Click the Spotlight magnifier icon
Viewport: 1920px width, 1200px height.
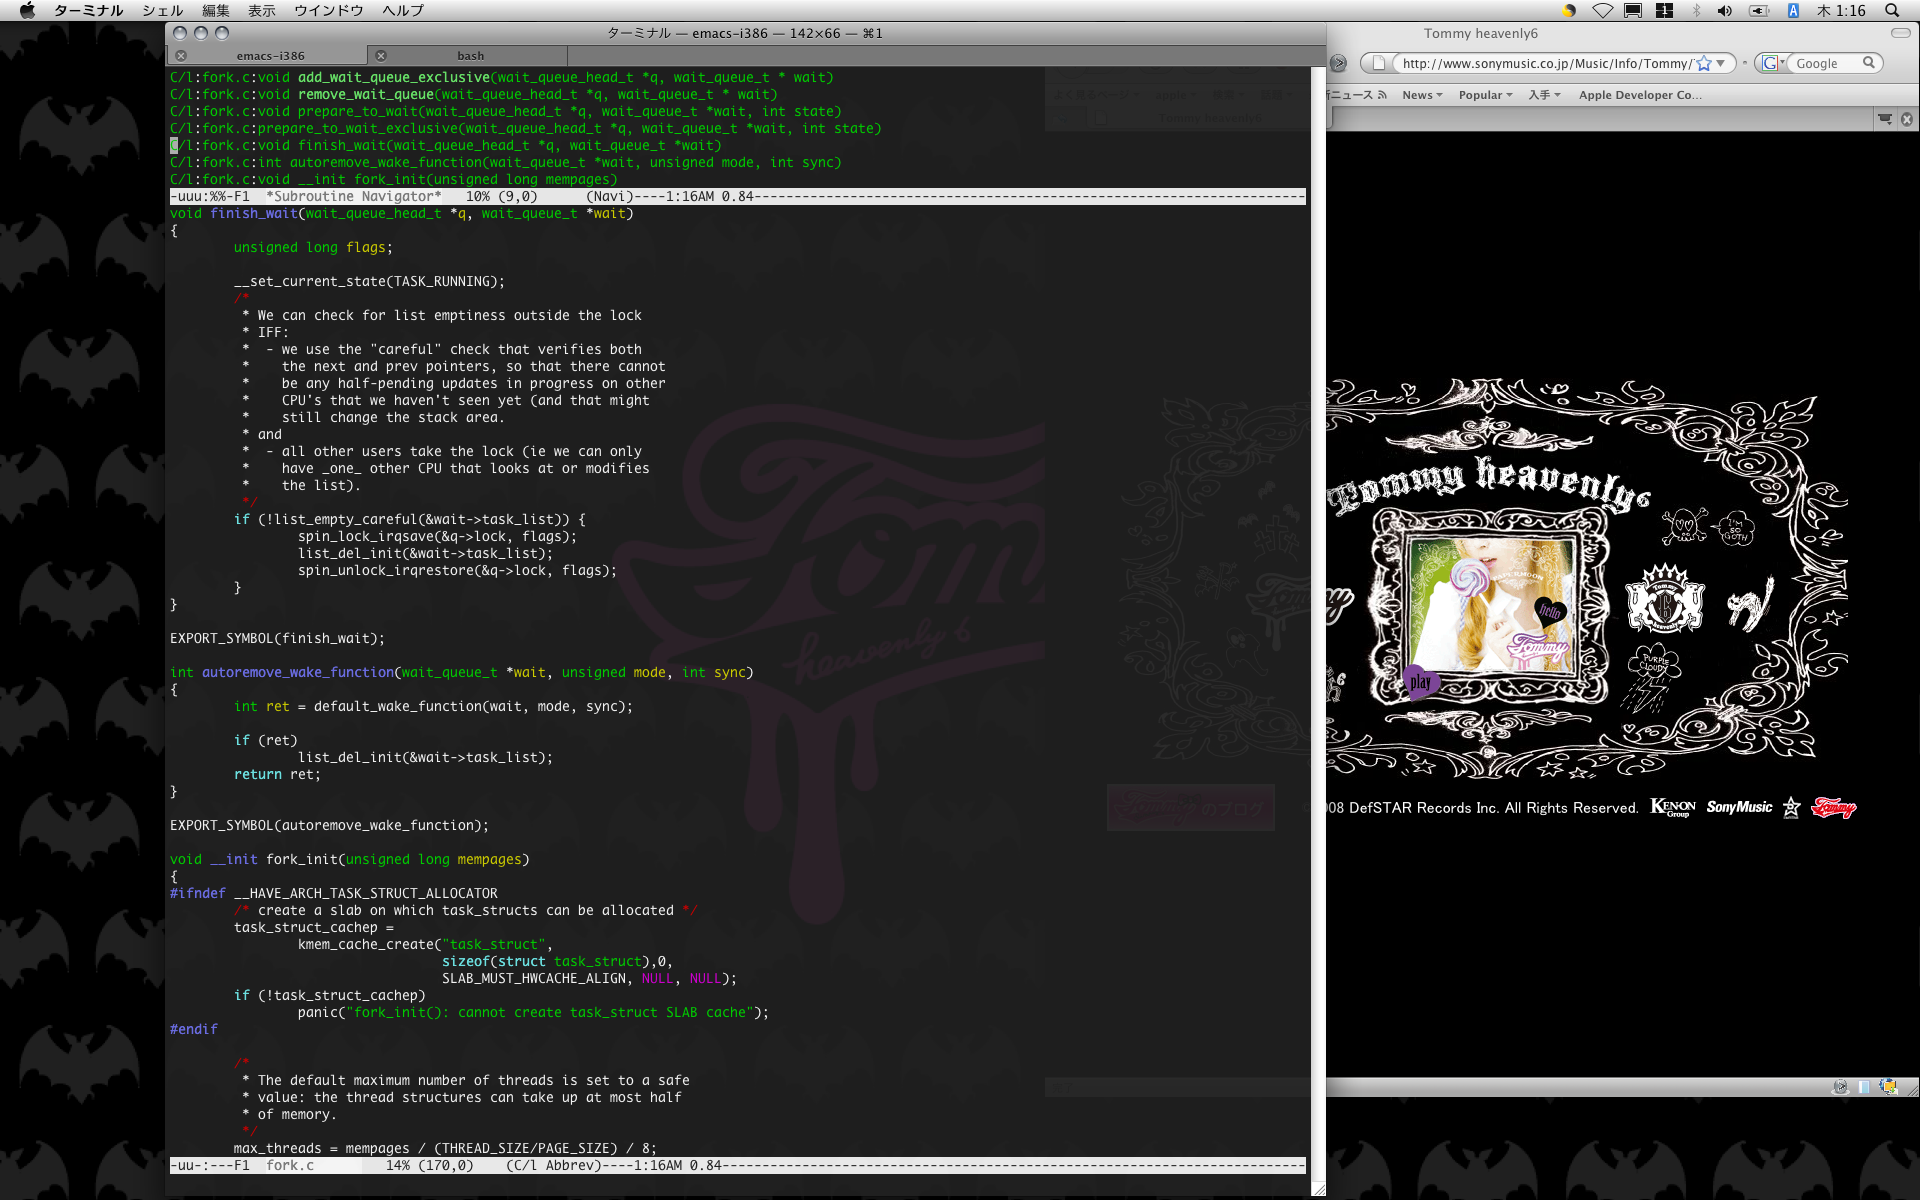click(1892, 10)
